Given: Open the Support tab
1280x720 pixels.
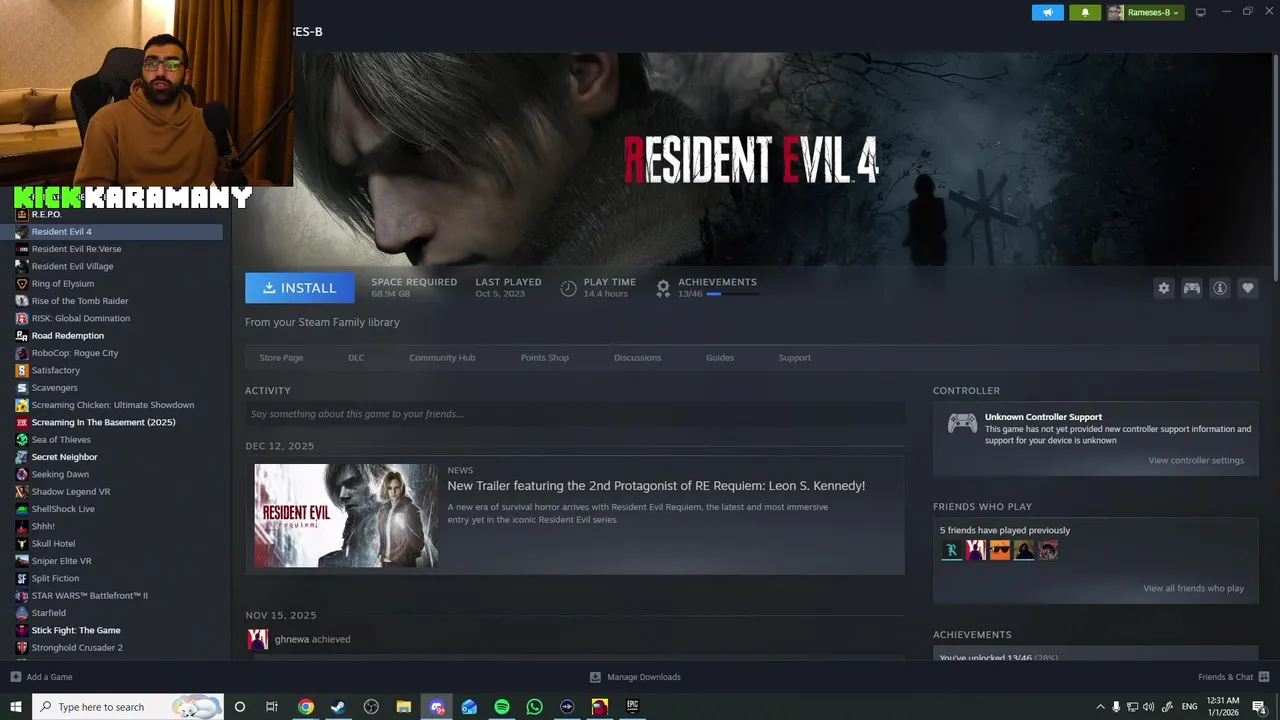Looking at the screenshot, I should click(x=795, y=357).
